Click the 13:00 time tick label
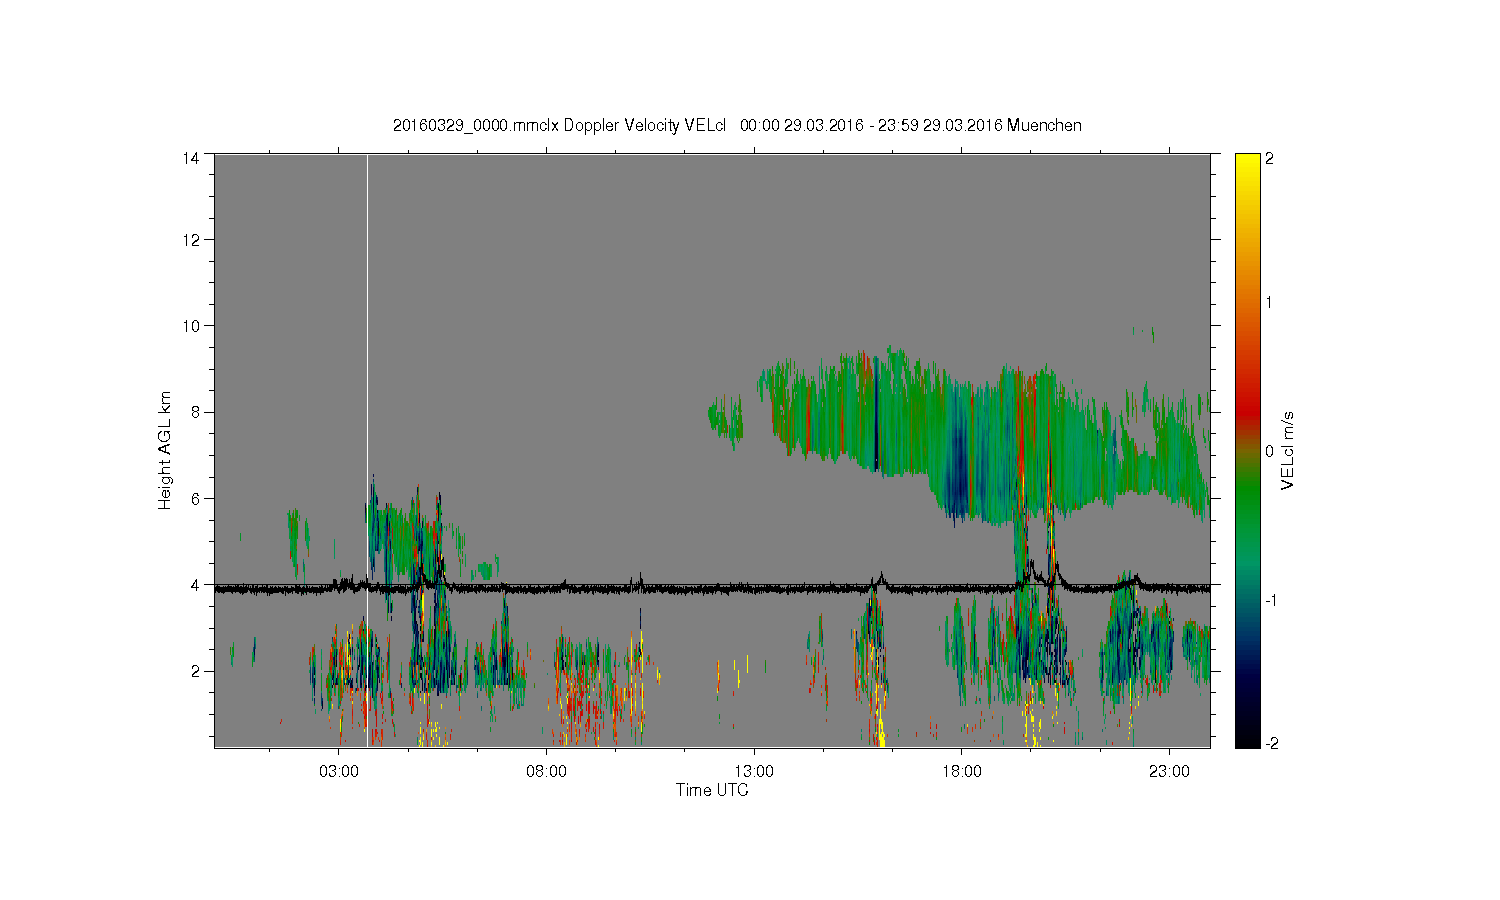Viewport: 1500px width, 900px height. click(x=754, y=772)
